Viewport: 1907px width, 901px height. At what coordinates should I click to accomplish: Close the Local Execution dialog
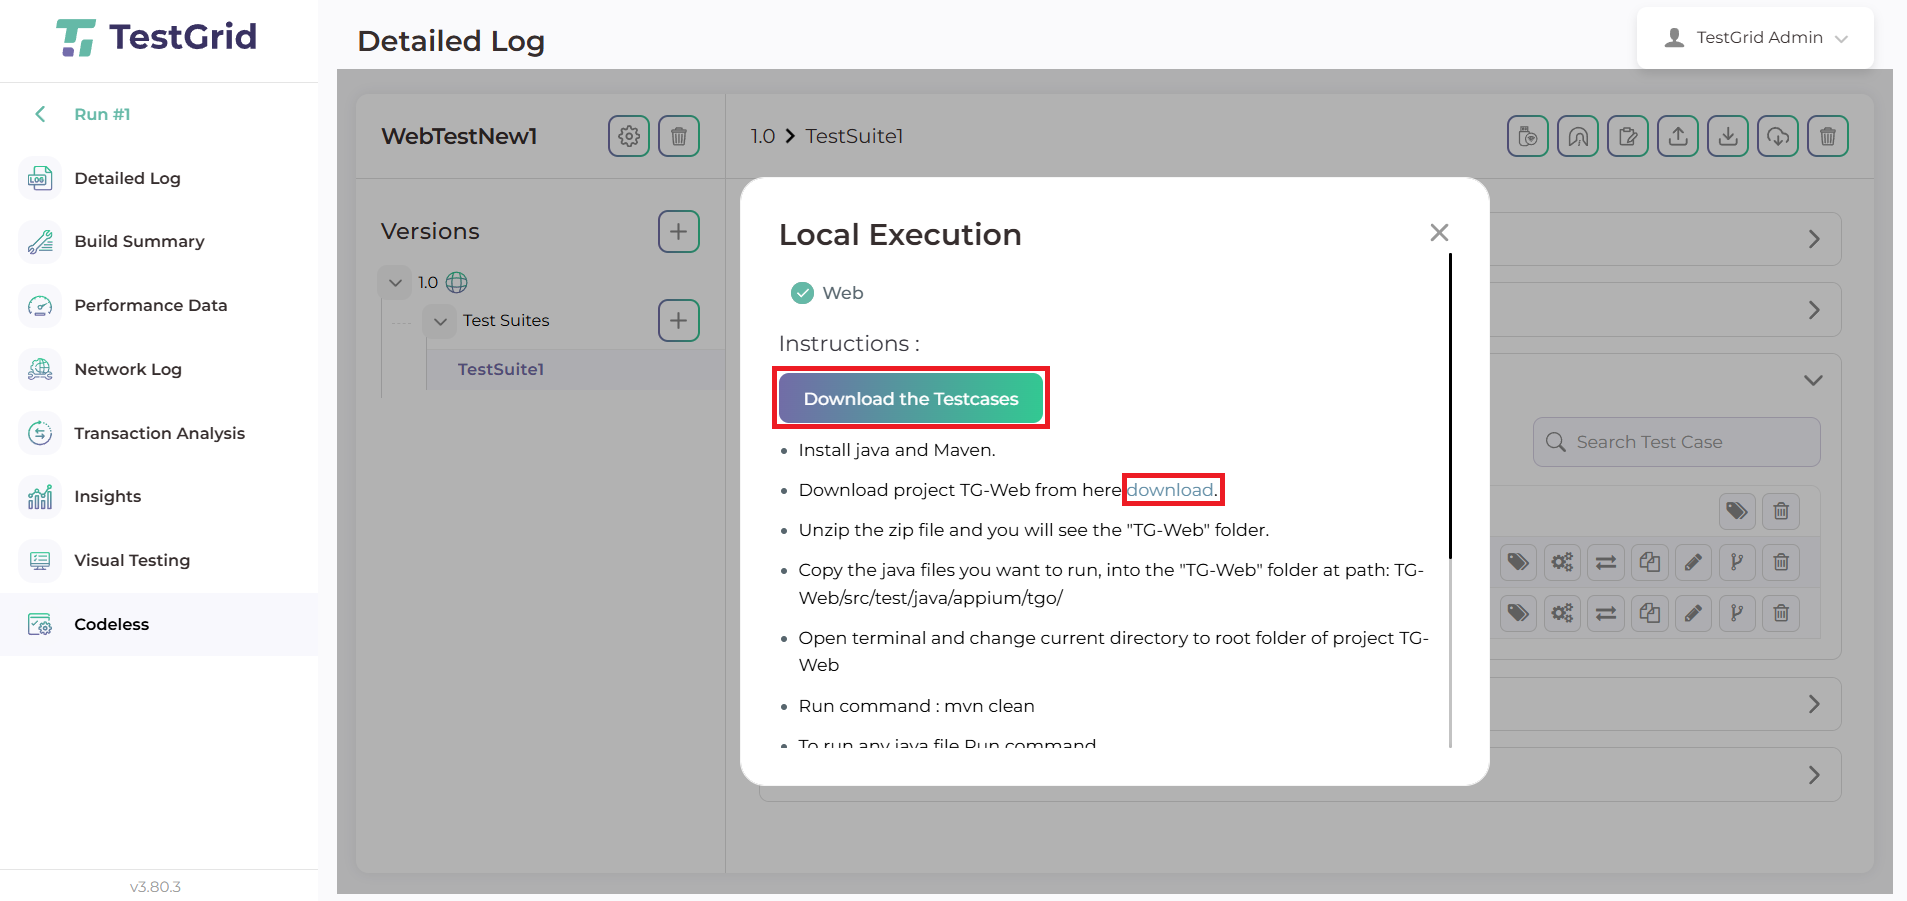[x=1439, y=233]
